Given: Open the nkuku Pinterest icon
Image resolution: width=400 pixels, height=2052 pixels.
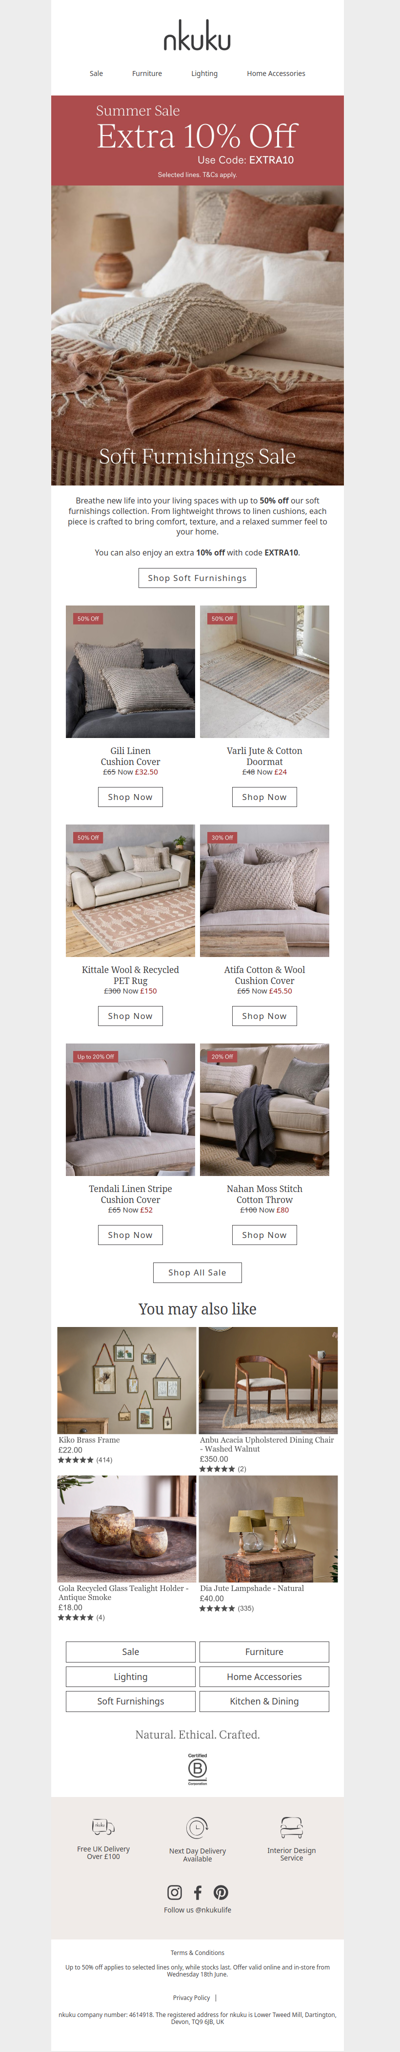Looking at the screenshot, I should coord(221,1892).
